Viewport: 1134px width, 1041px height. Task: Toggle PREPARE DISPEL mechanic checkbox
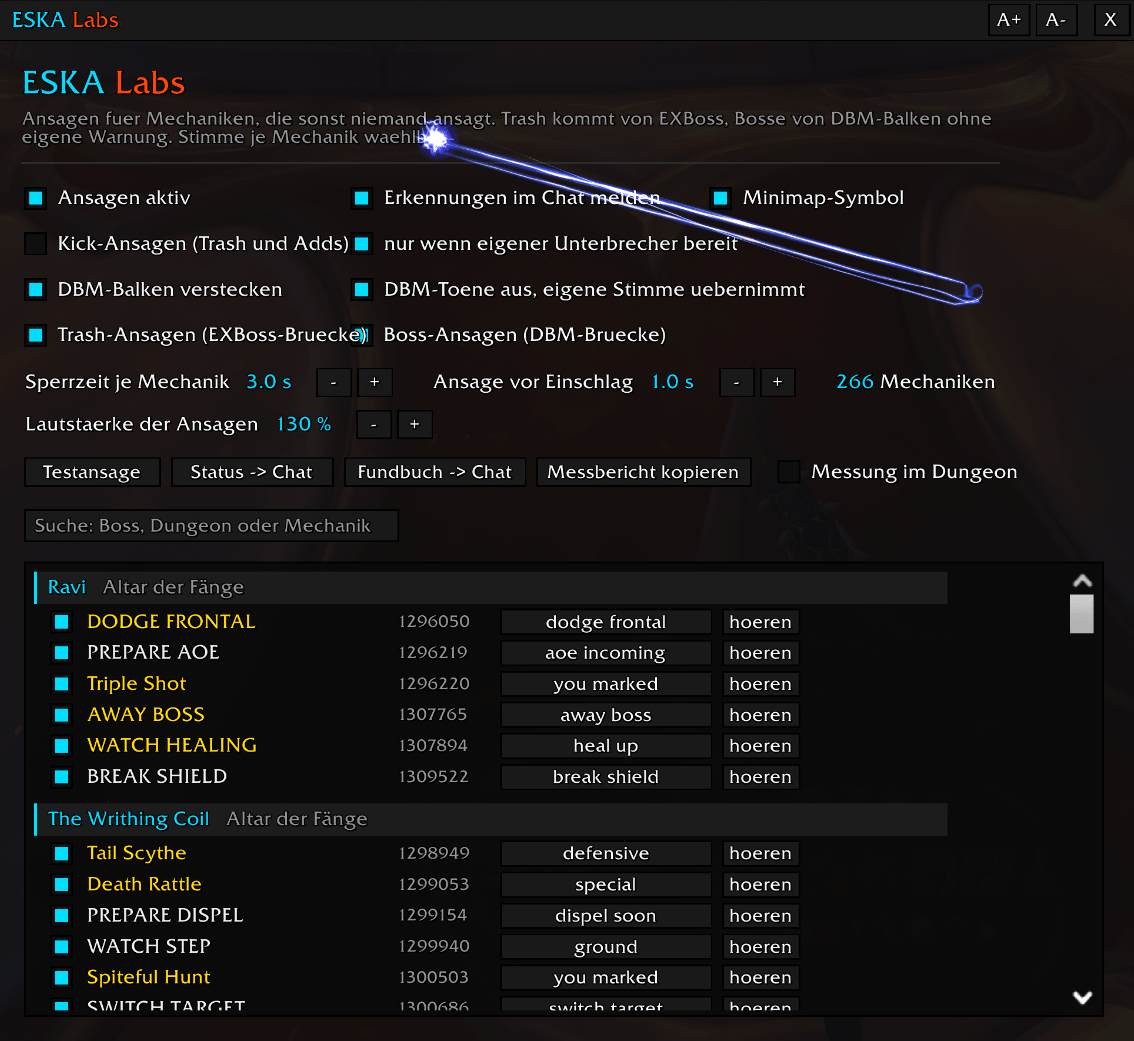tap(61, 916)
